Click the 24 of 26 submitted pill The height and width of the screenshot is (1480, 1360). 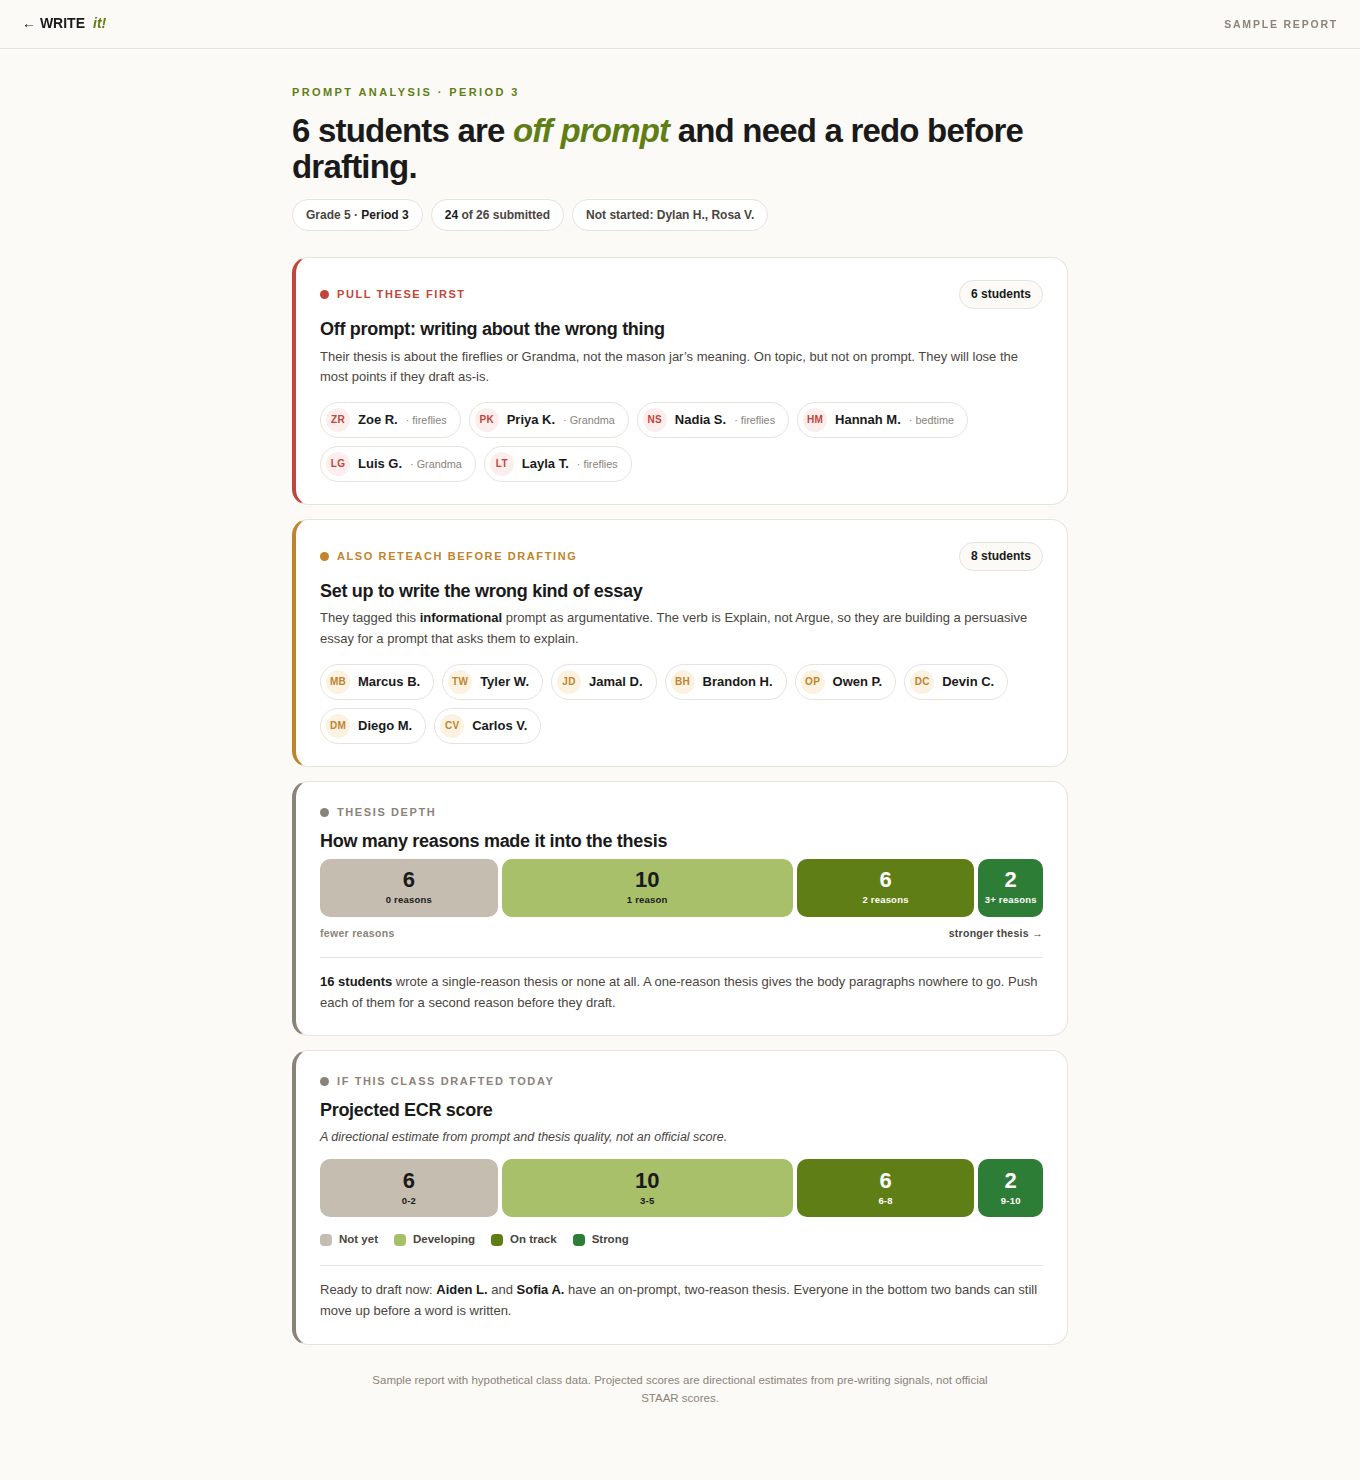(x=497, y=215)
